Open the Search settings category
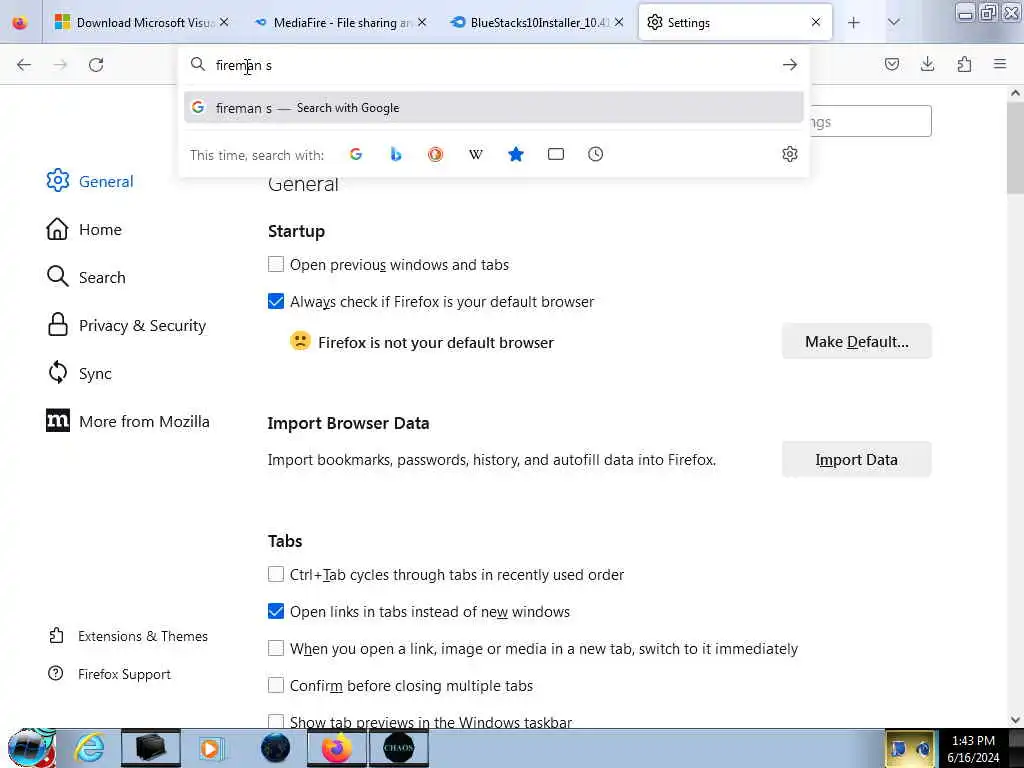This screenshot has height=768, width=1024. point(86,277)
